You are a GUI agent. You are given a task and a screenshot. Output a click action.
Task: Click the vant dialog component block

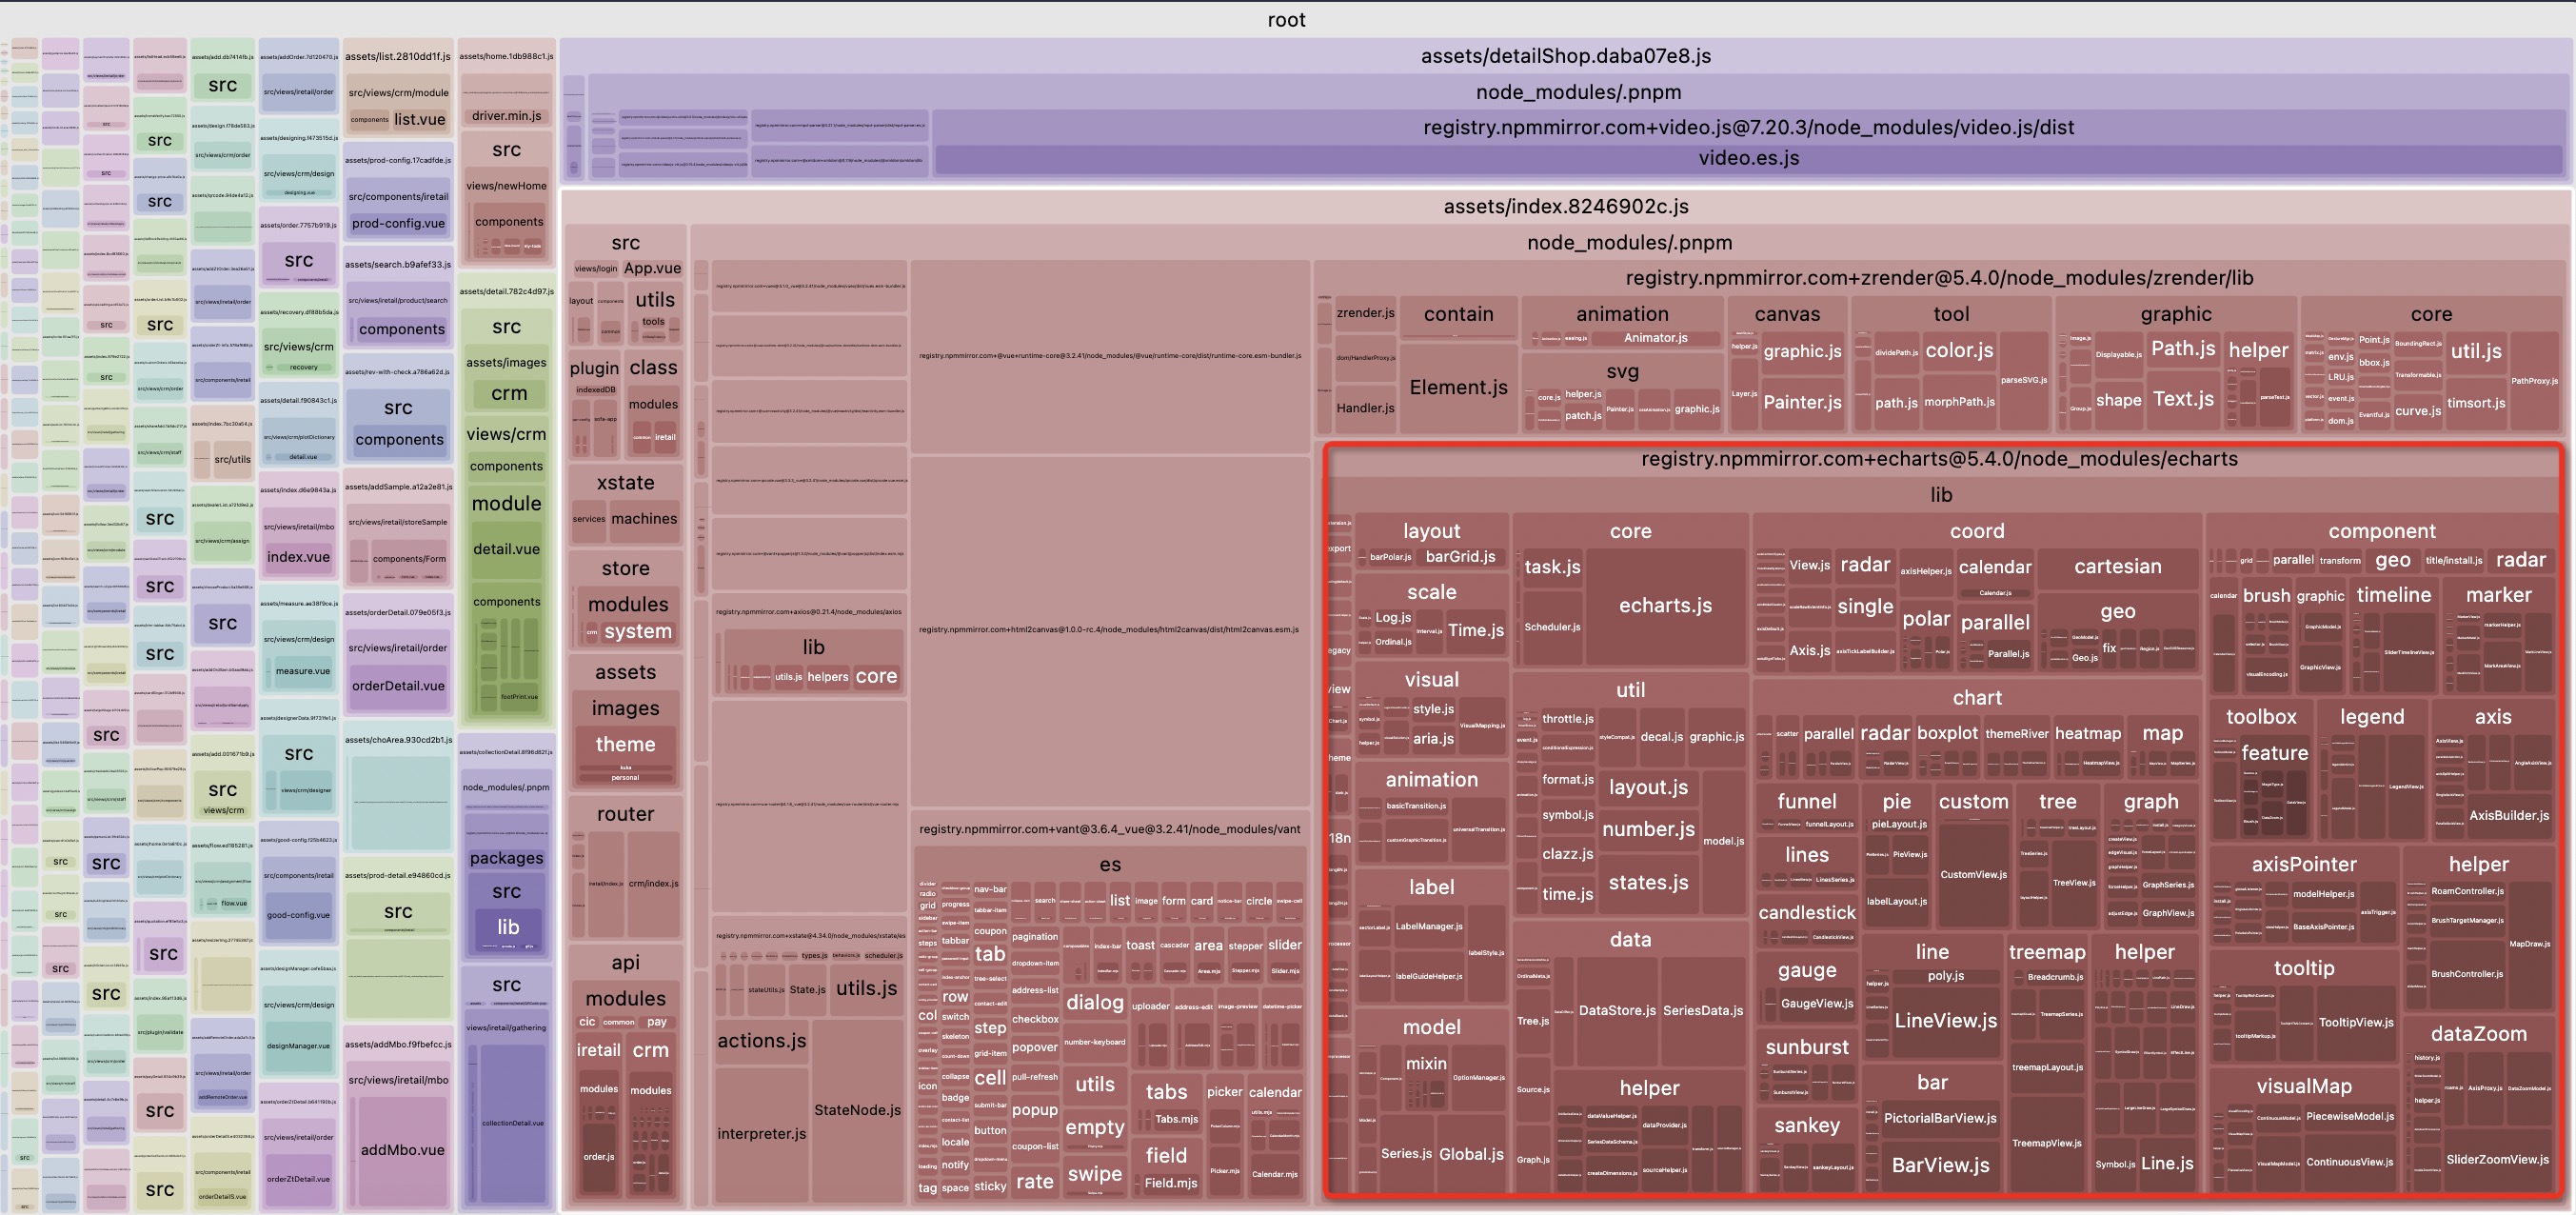pos(1094,1003)
